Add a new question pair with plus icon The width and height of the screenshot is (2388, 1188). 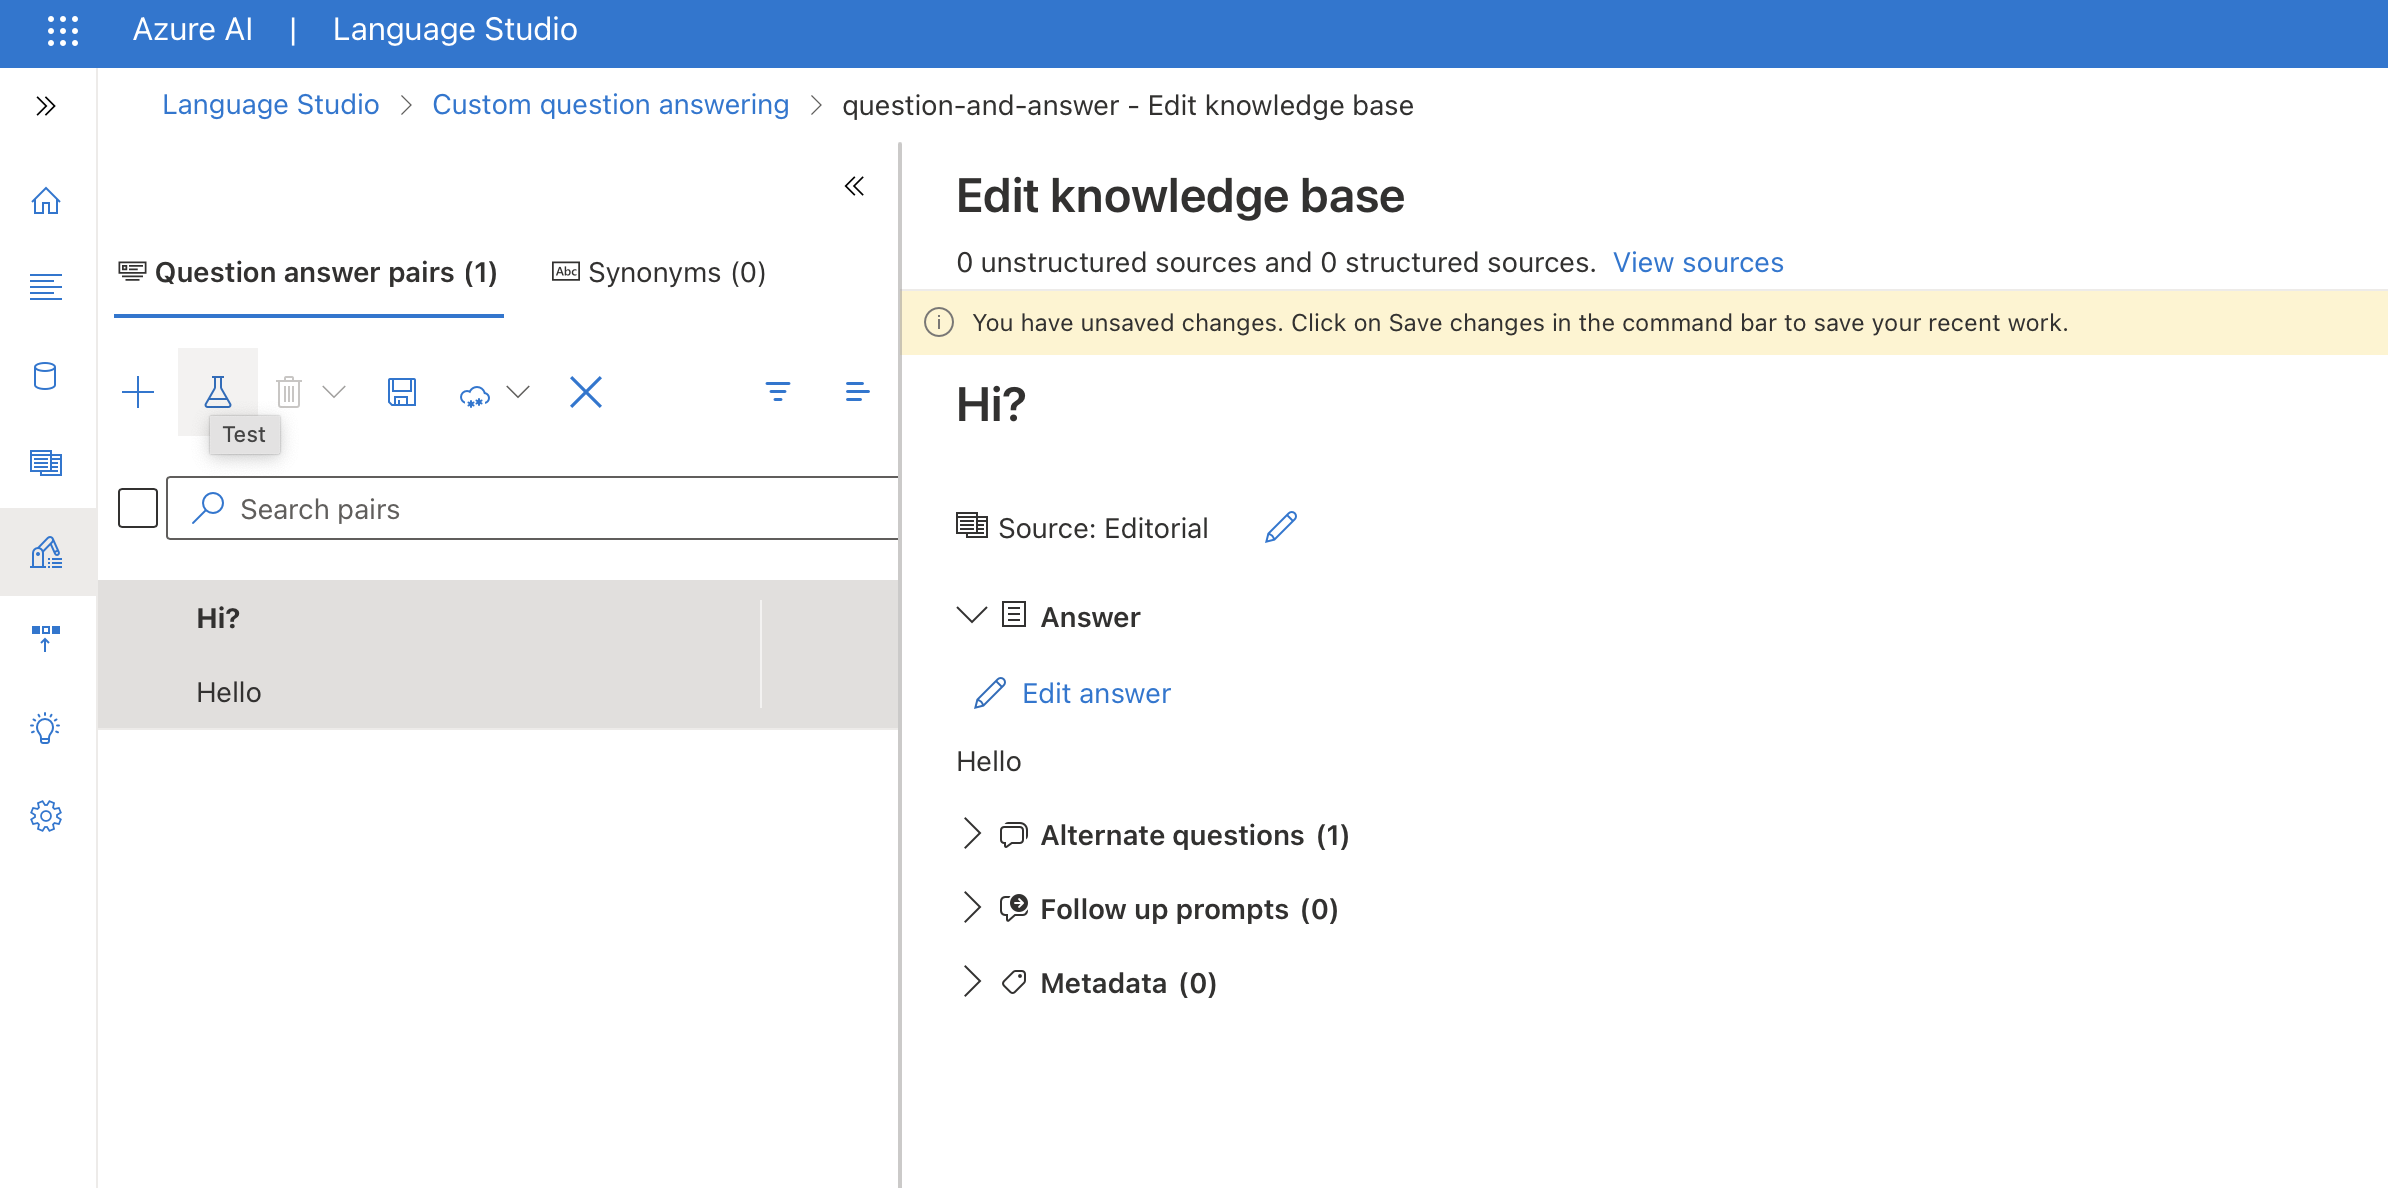138,392
